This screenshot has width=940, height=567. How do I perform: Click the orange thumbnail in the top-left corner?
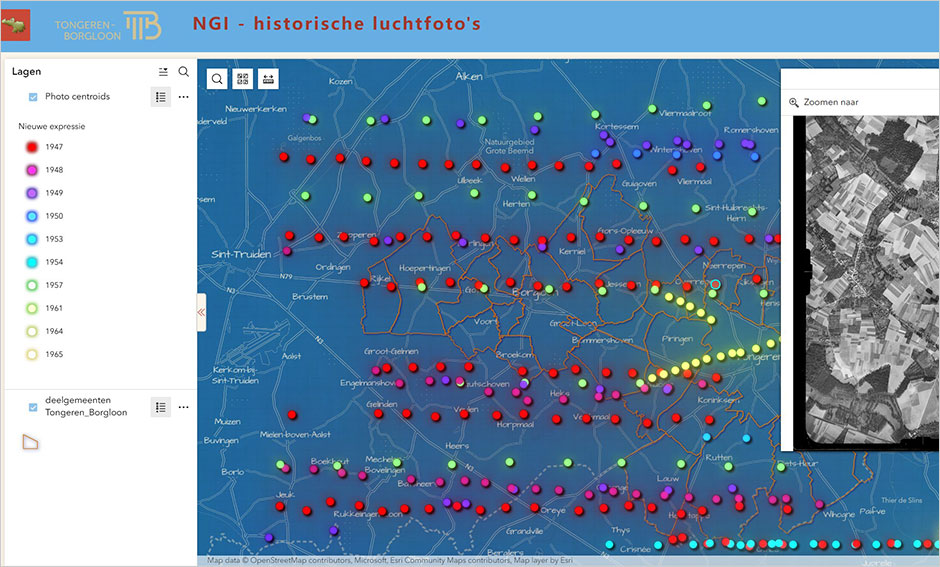pos(16,26)
